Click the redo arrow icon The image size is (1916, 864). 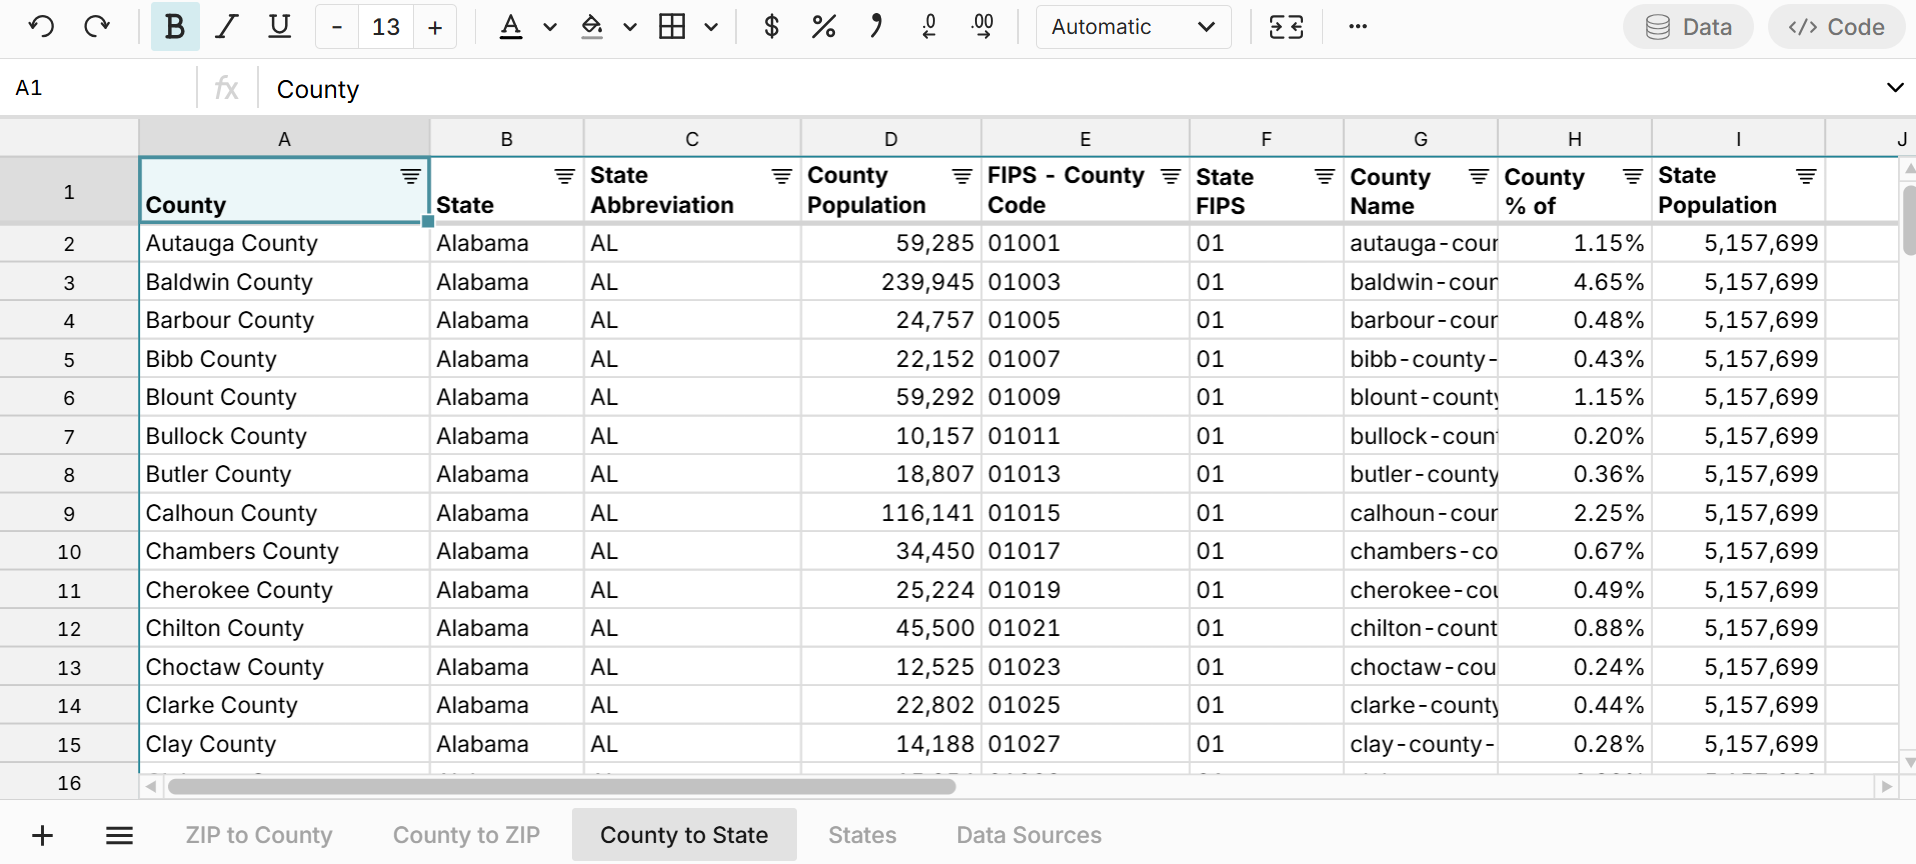97,27
